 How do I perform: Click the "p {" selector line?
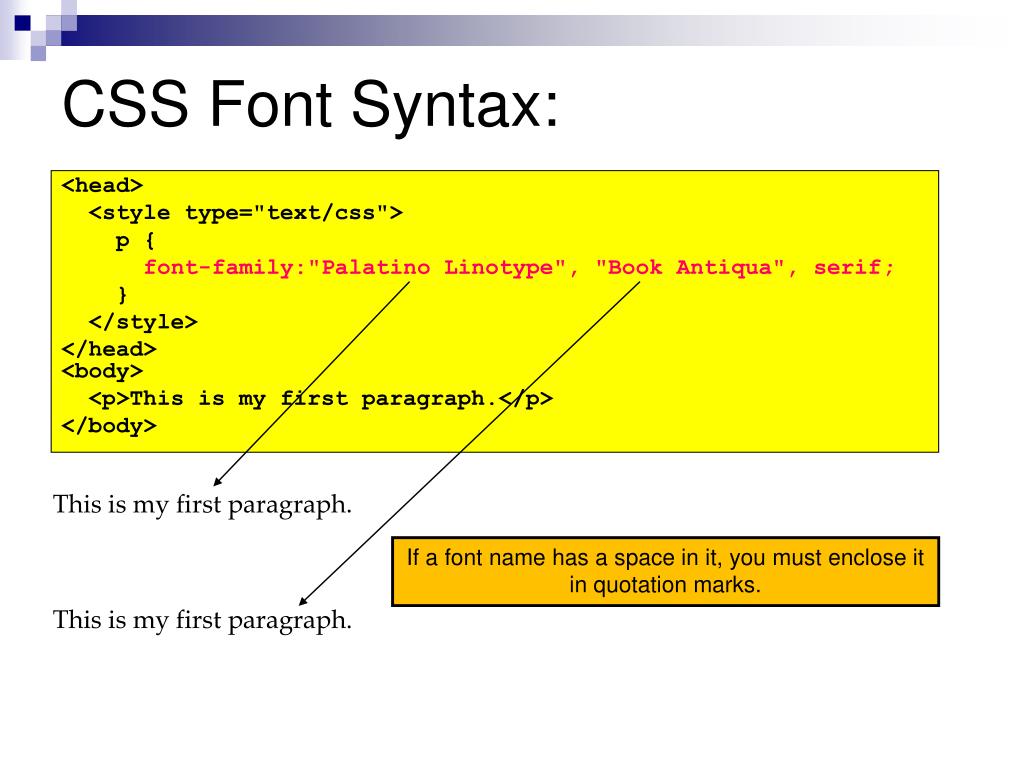click(x=135, y=240)
